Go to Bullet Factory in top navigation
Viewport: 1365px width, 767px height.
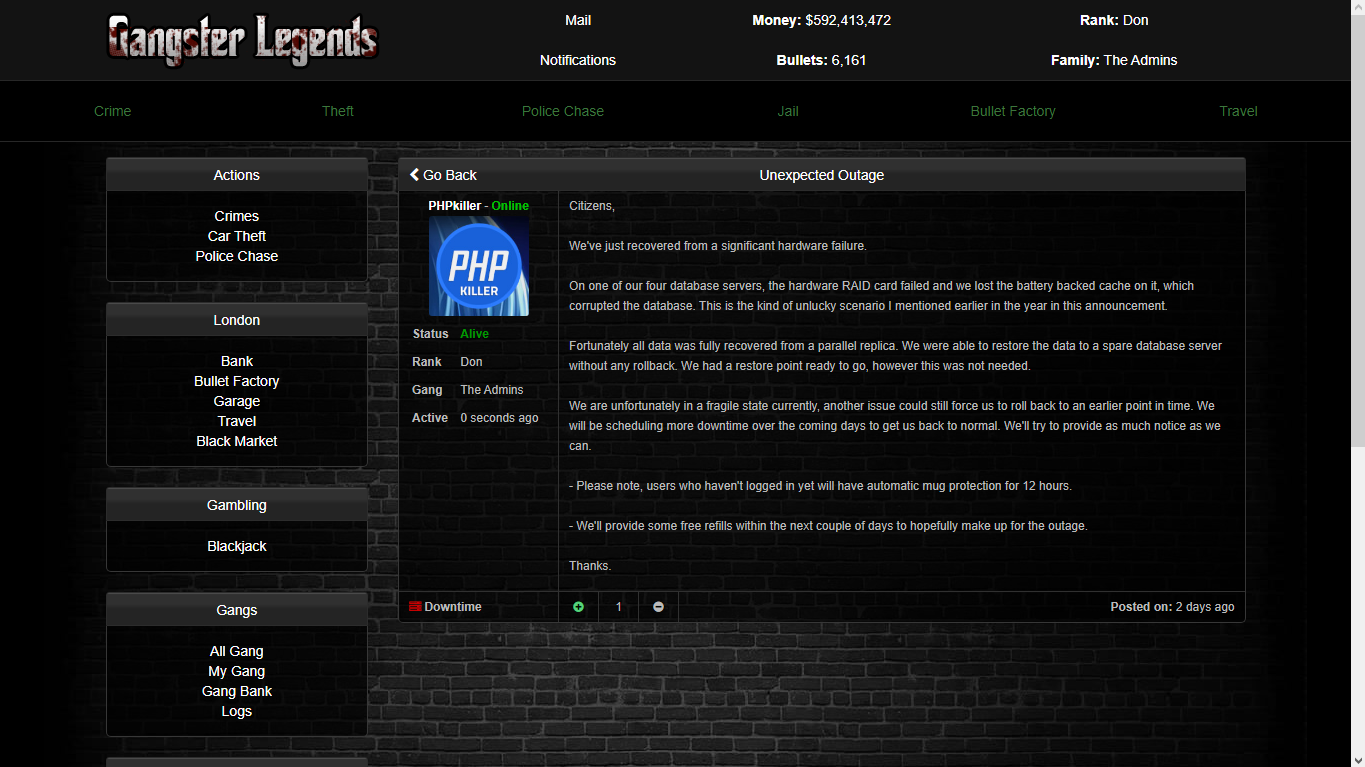point(1013,111)
